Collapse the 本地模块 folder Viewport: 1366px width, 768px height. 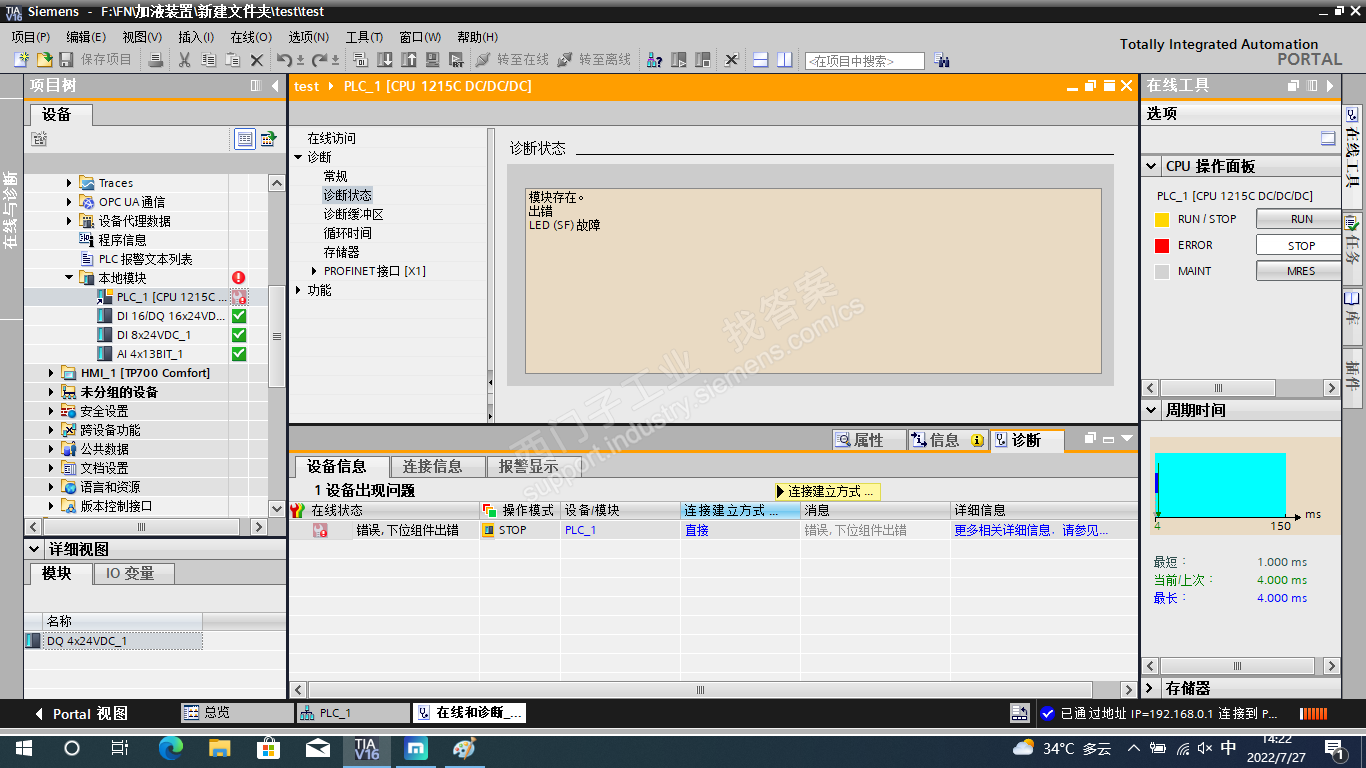tap(70, 278)
